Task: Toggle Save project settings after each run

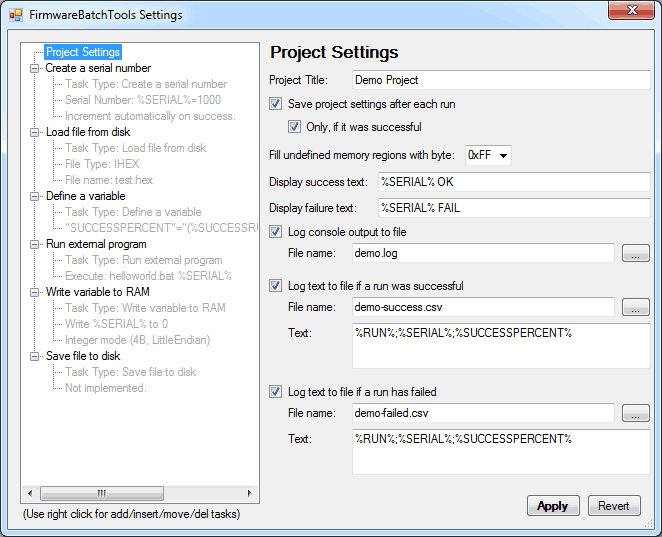Action: (x=276, y=103)
